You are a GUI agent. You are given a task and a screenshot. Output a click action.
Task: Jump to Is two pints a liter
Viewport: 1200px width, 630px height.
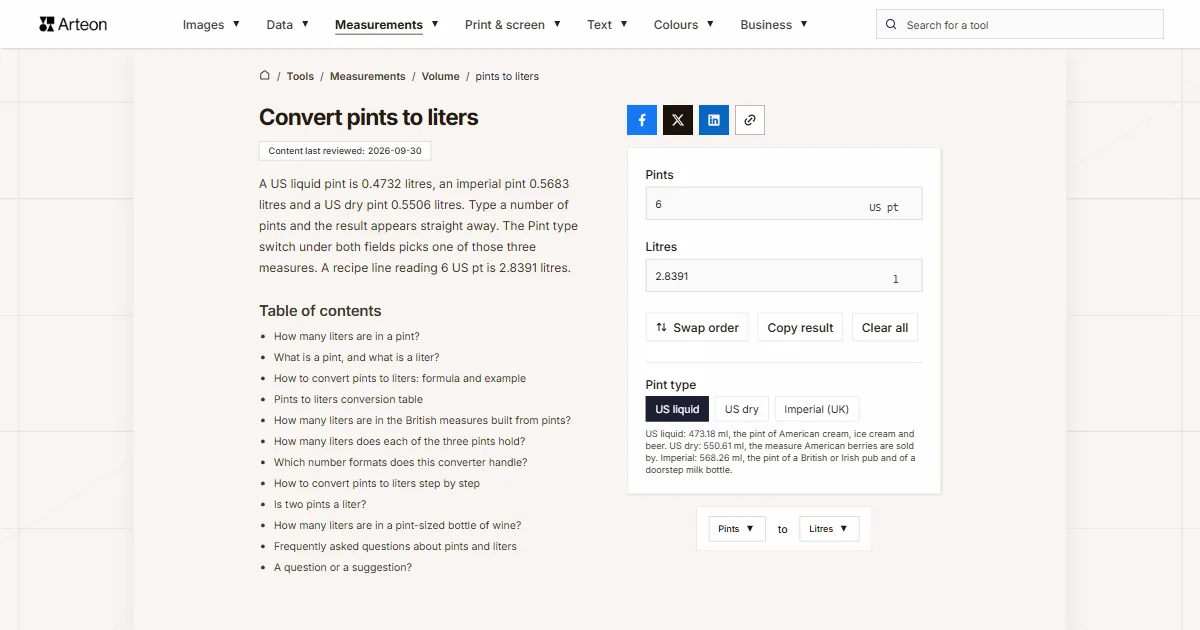tap(320, 504)
